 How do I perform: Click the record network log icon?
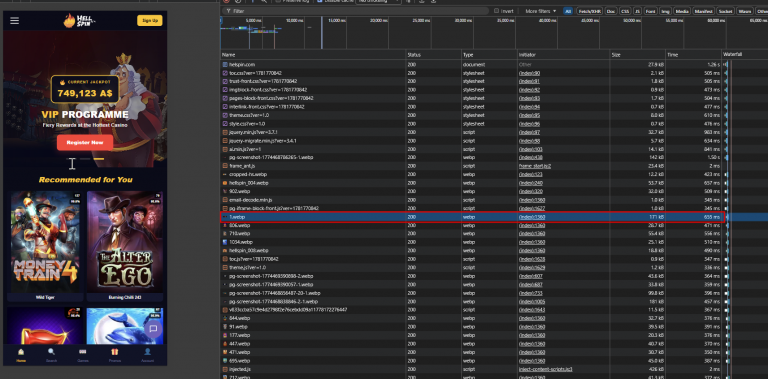point(226,1)
